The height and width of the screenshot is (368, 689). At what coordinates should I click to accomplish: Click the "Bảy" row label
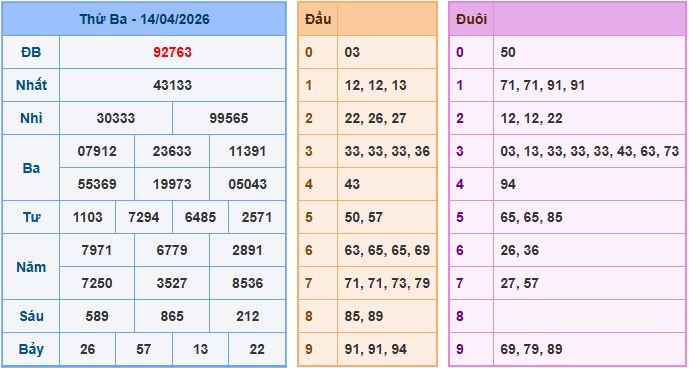pos(31,349)
